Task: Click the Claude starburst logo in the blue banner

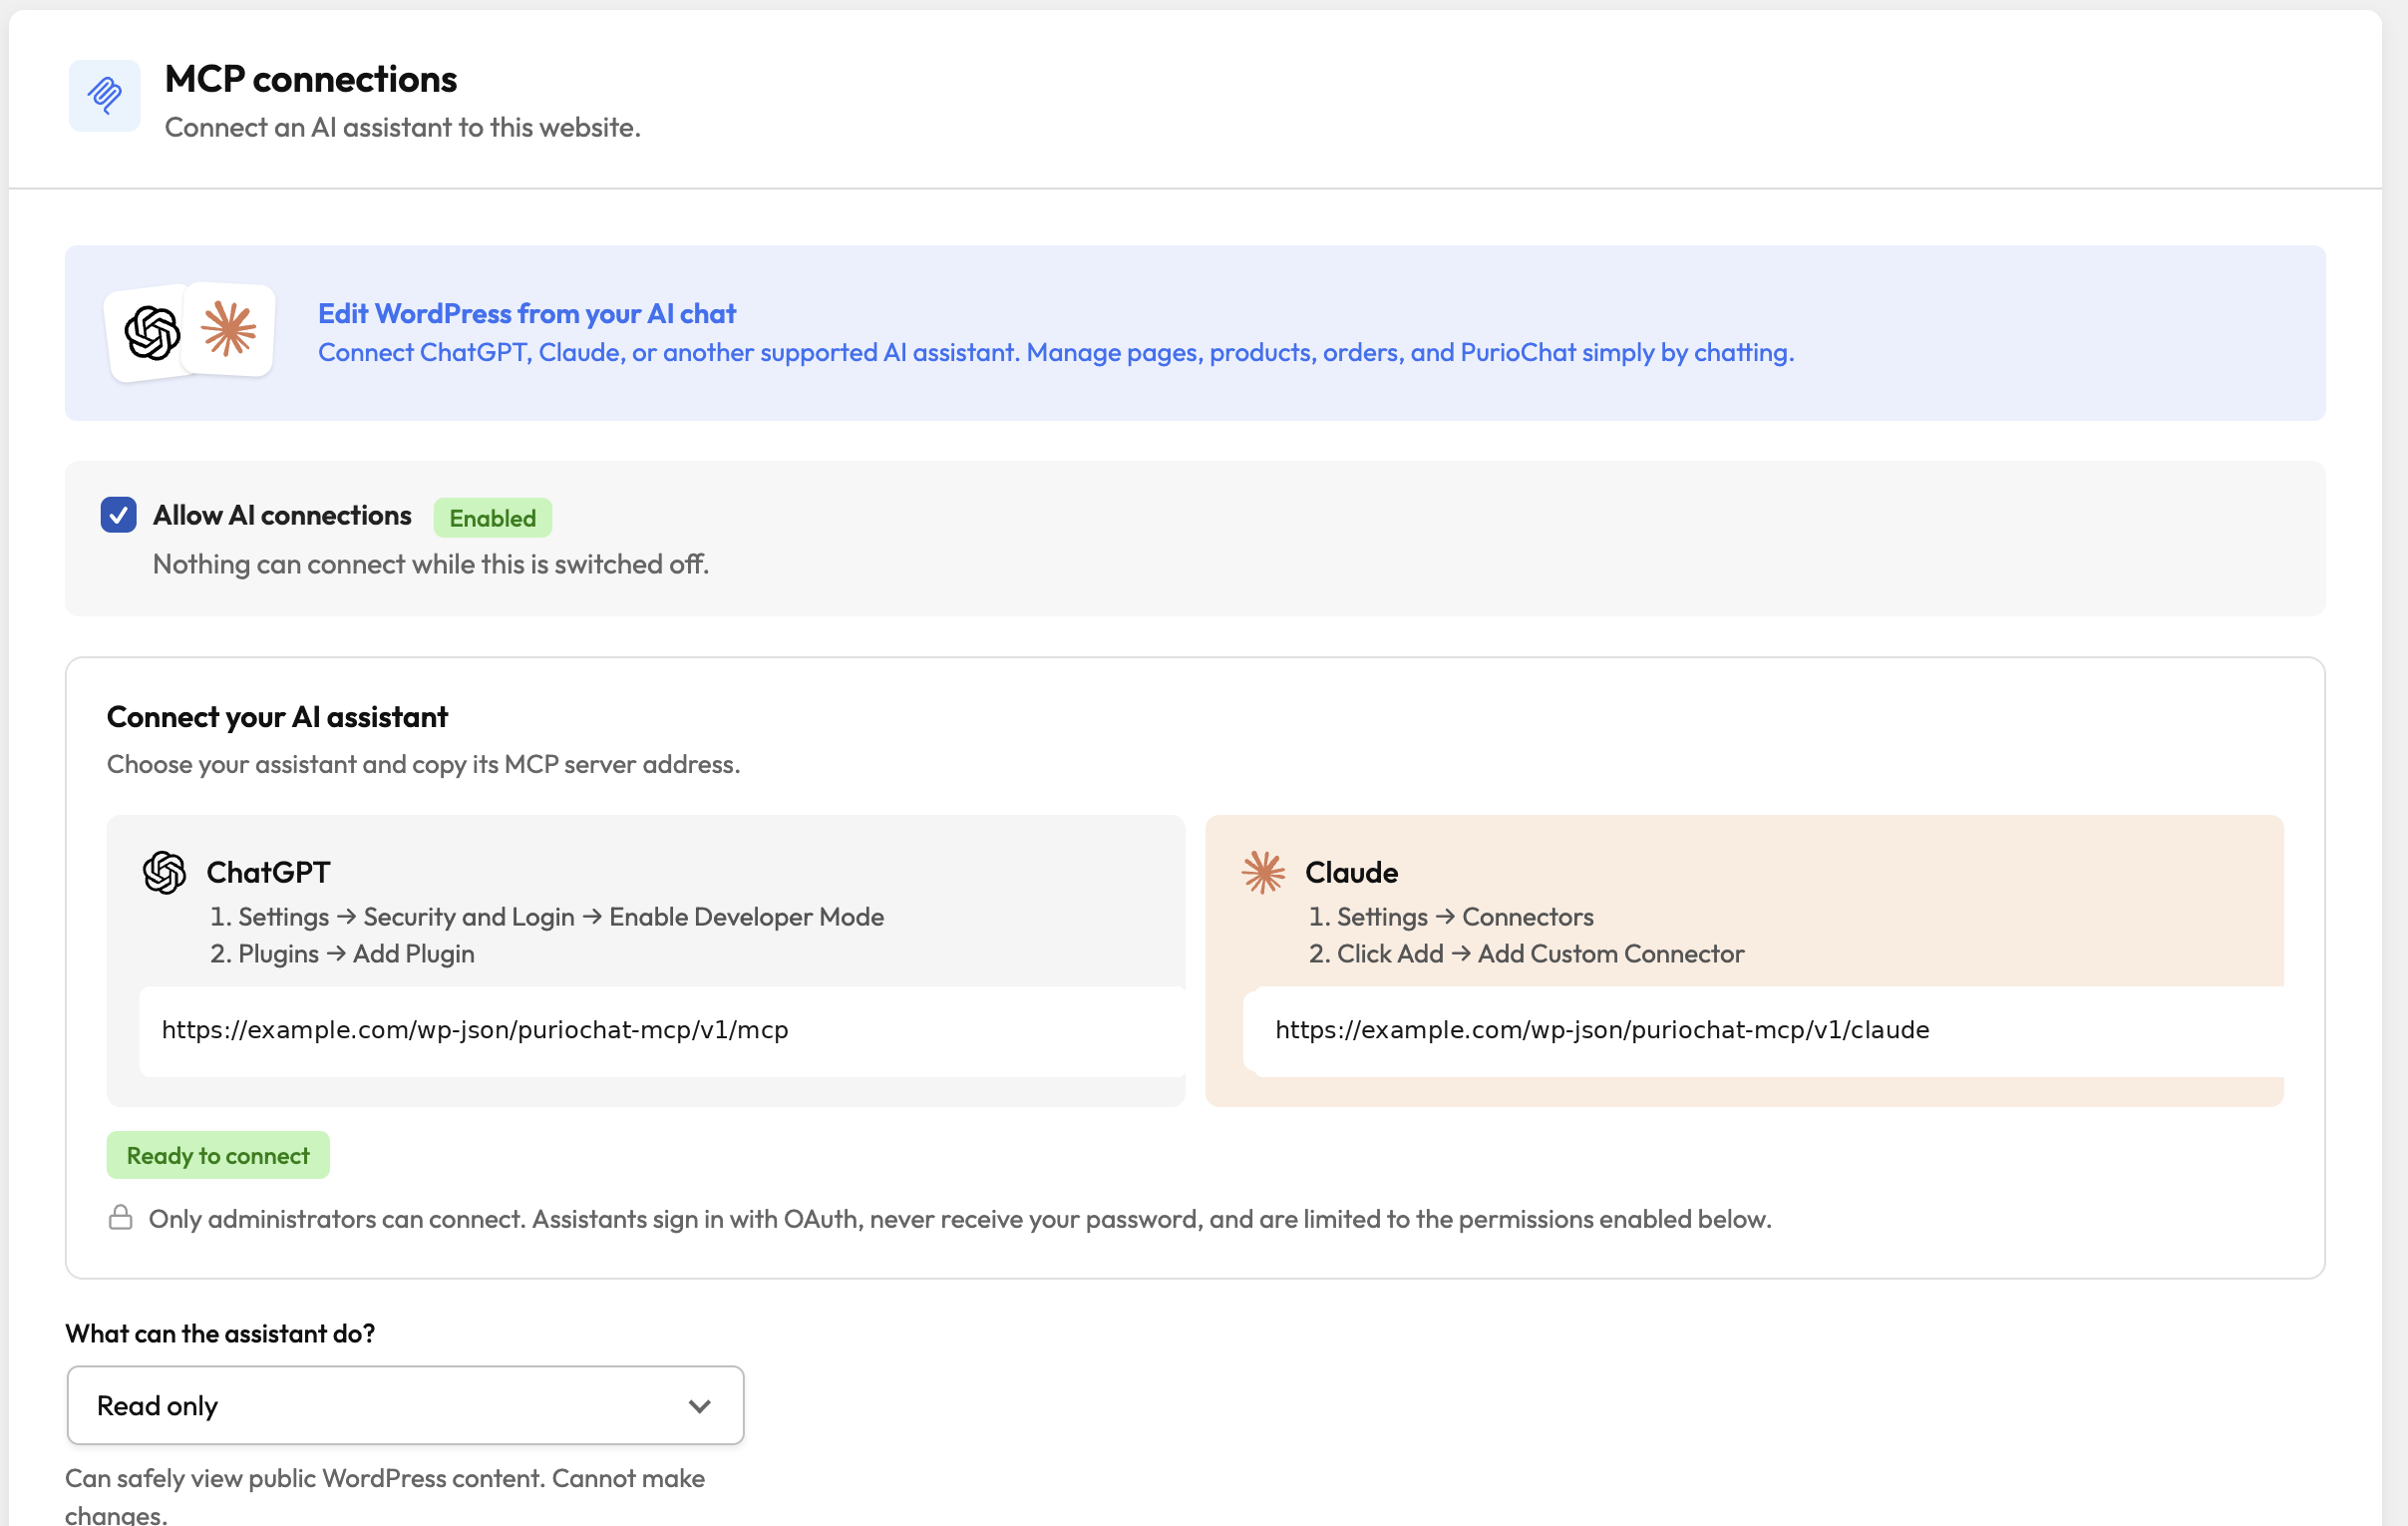Action: [x=229, y=329]
